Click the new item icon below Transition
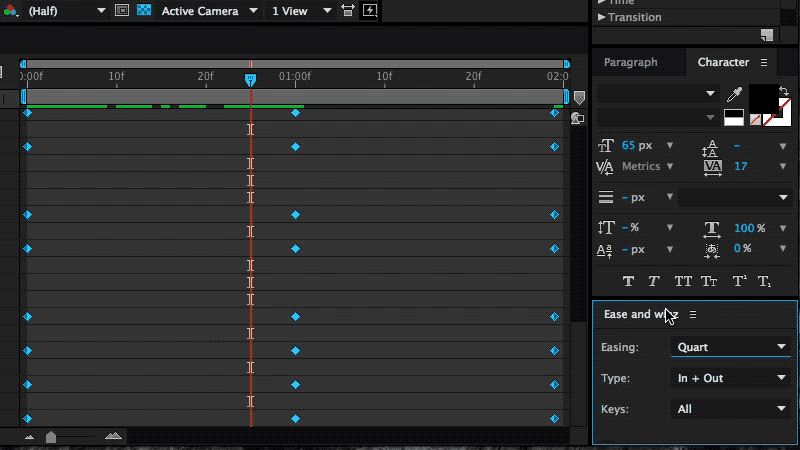The image size is (800, 450). (x=767, y=35)
